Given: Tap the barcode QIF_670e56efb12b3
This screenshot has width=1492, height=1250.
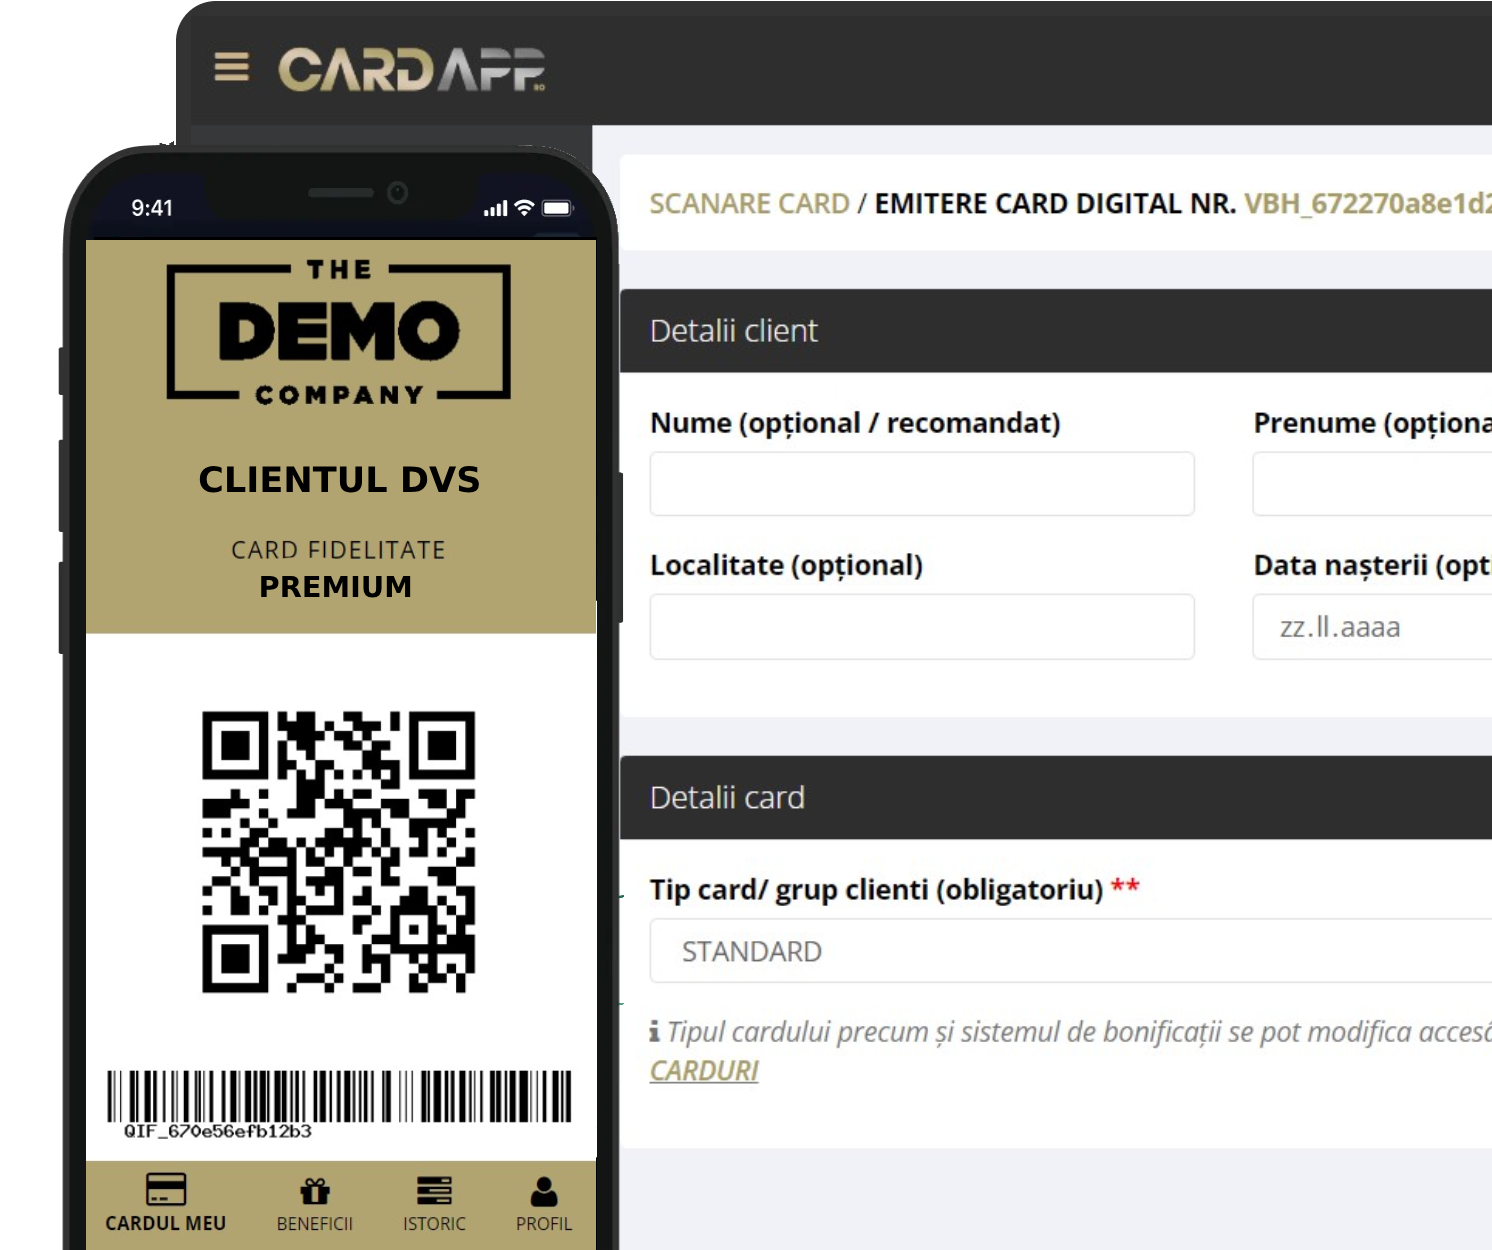Looking at the screenshot, I should point(339,1097).
